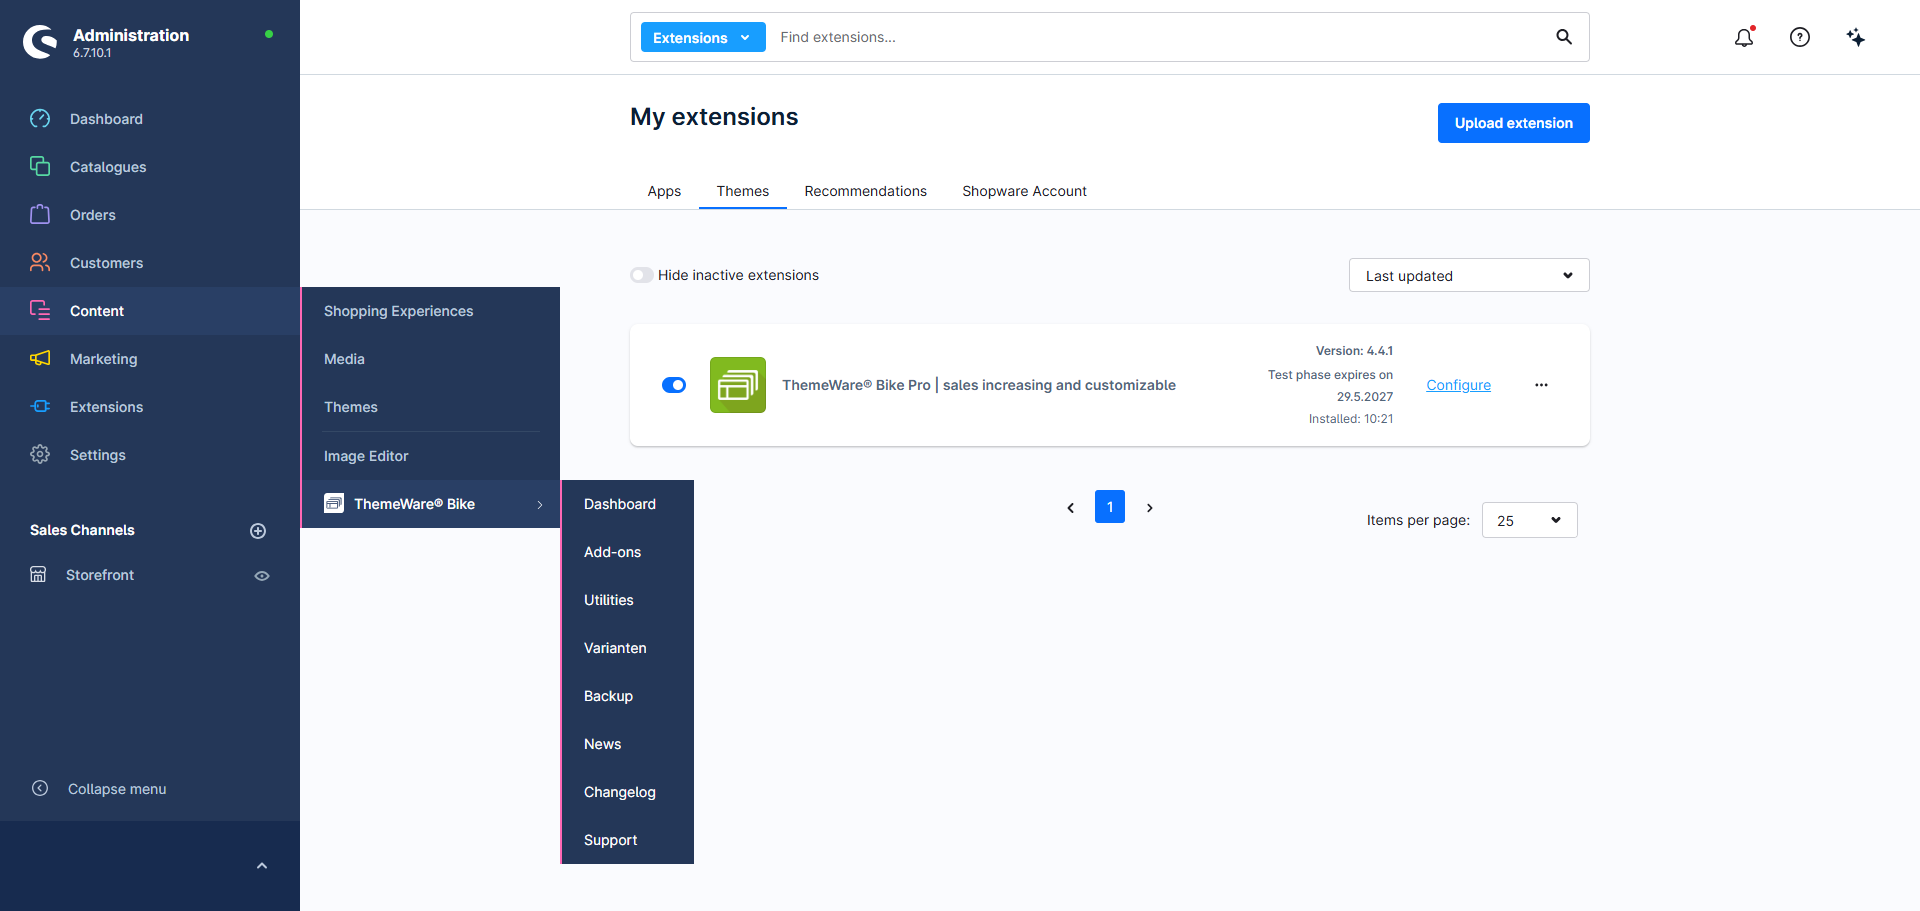Open the Orders bag icon
1920x911 pixels.
tap(40, 214)
